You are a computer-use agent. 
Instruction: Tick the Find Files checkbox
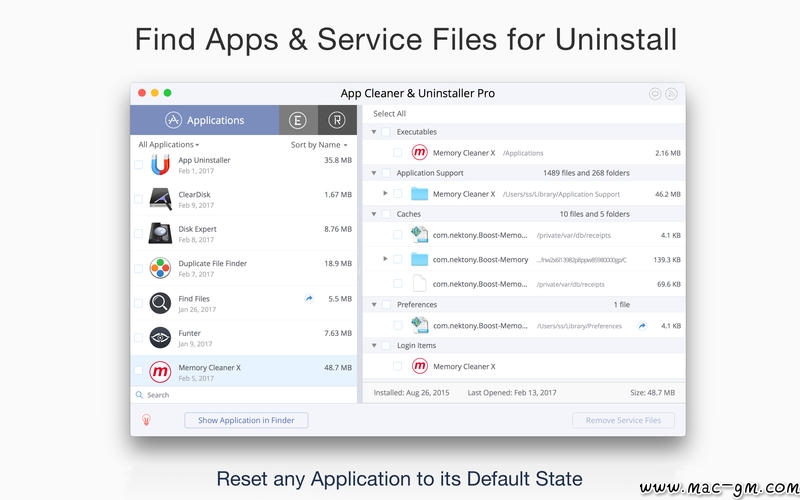[x=138, y=303]
